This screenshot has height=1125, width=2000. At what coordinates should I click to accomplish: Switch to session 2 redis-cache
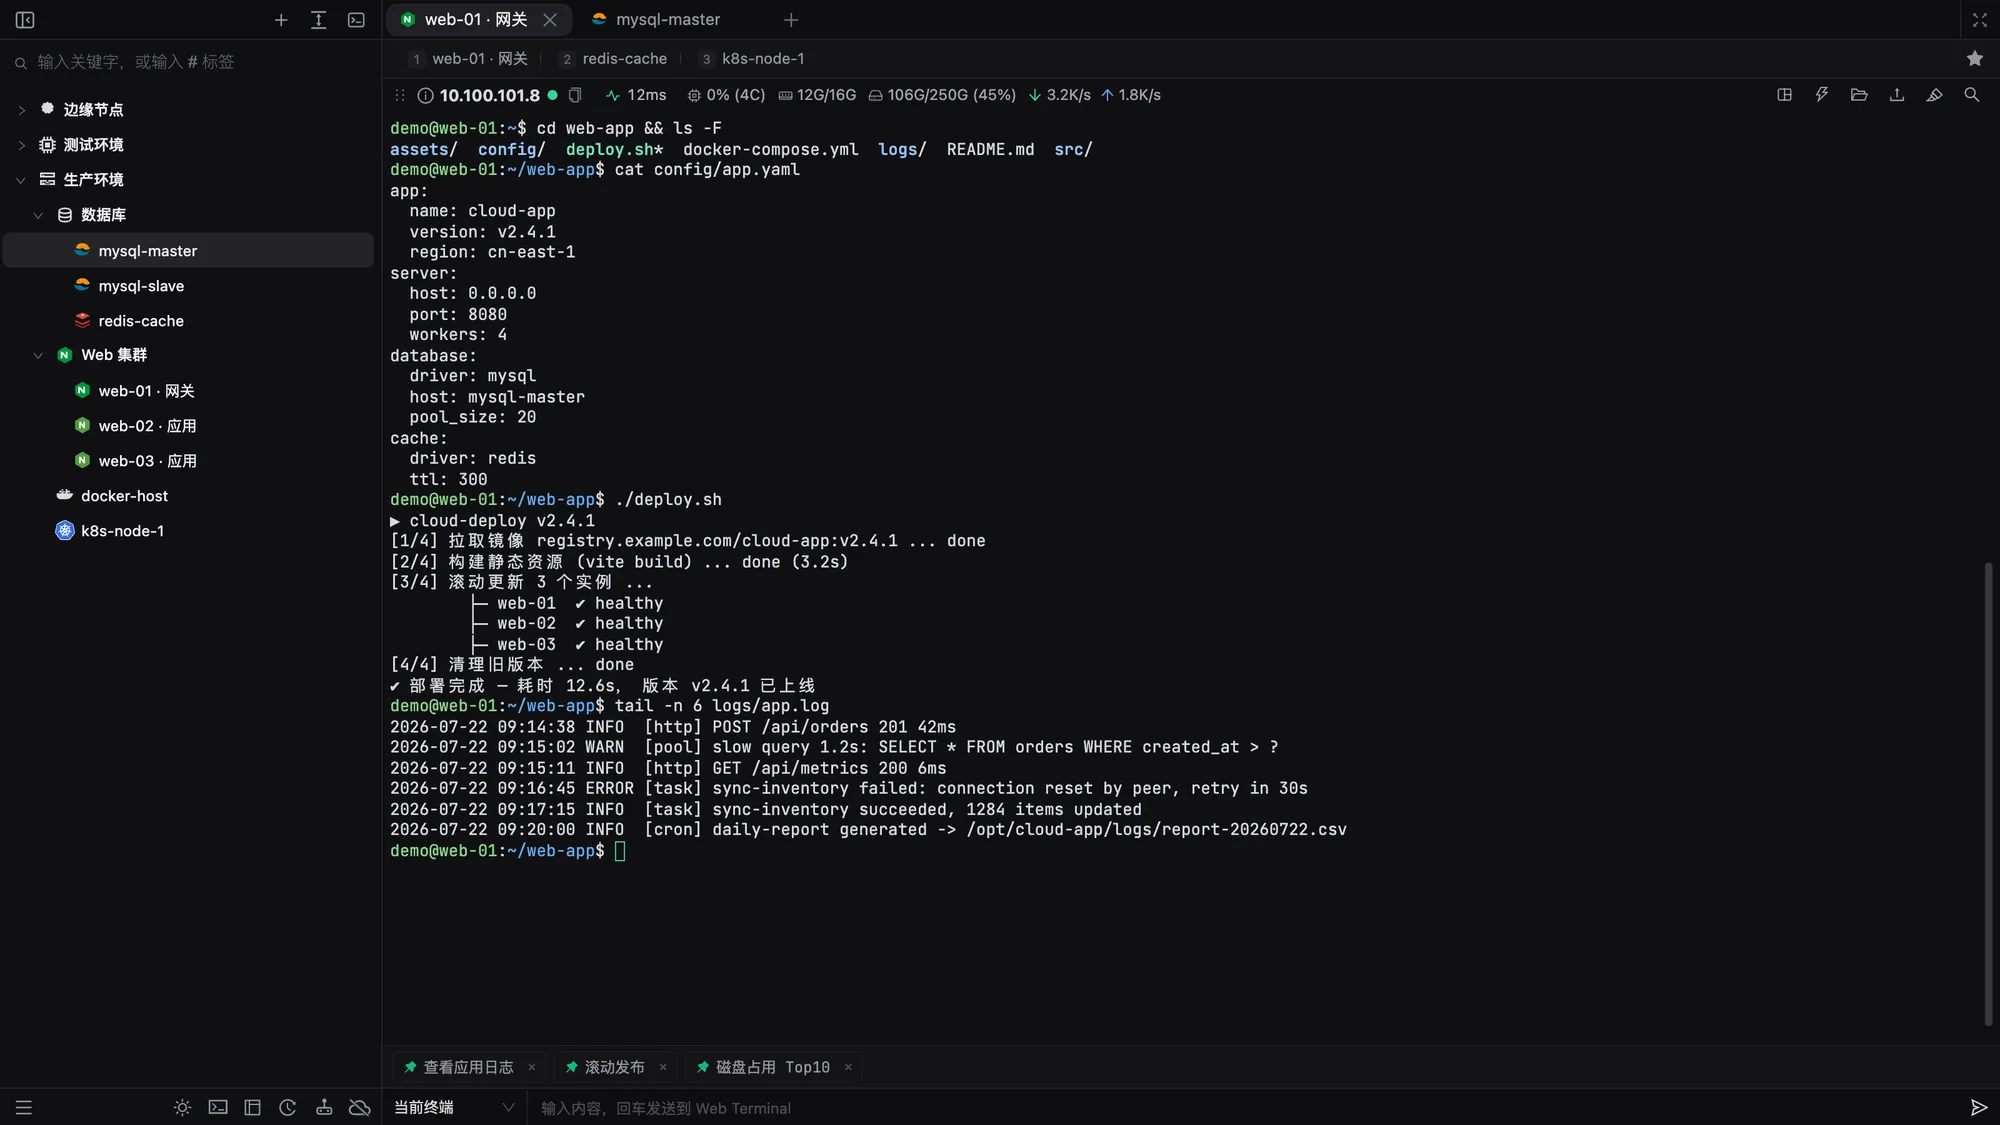(x=614, y=59)
